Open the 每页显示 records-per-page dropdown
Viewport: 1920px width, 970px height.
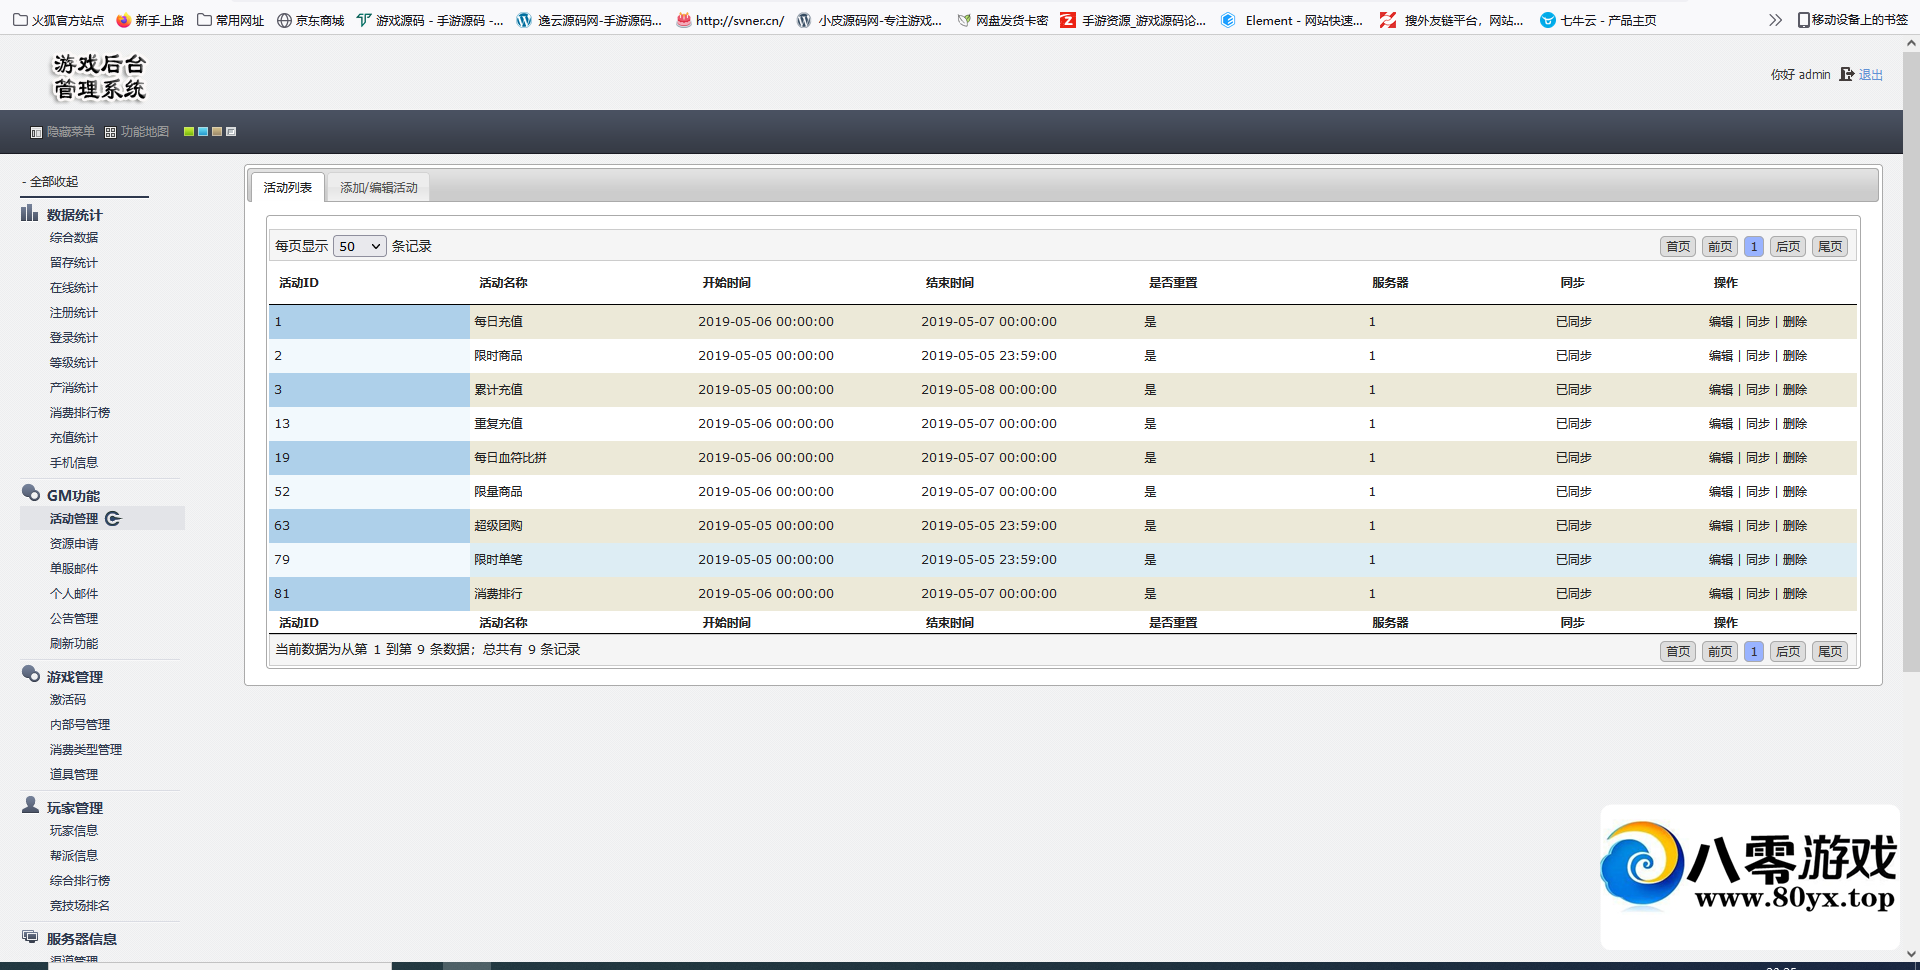(359, 246)
